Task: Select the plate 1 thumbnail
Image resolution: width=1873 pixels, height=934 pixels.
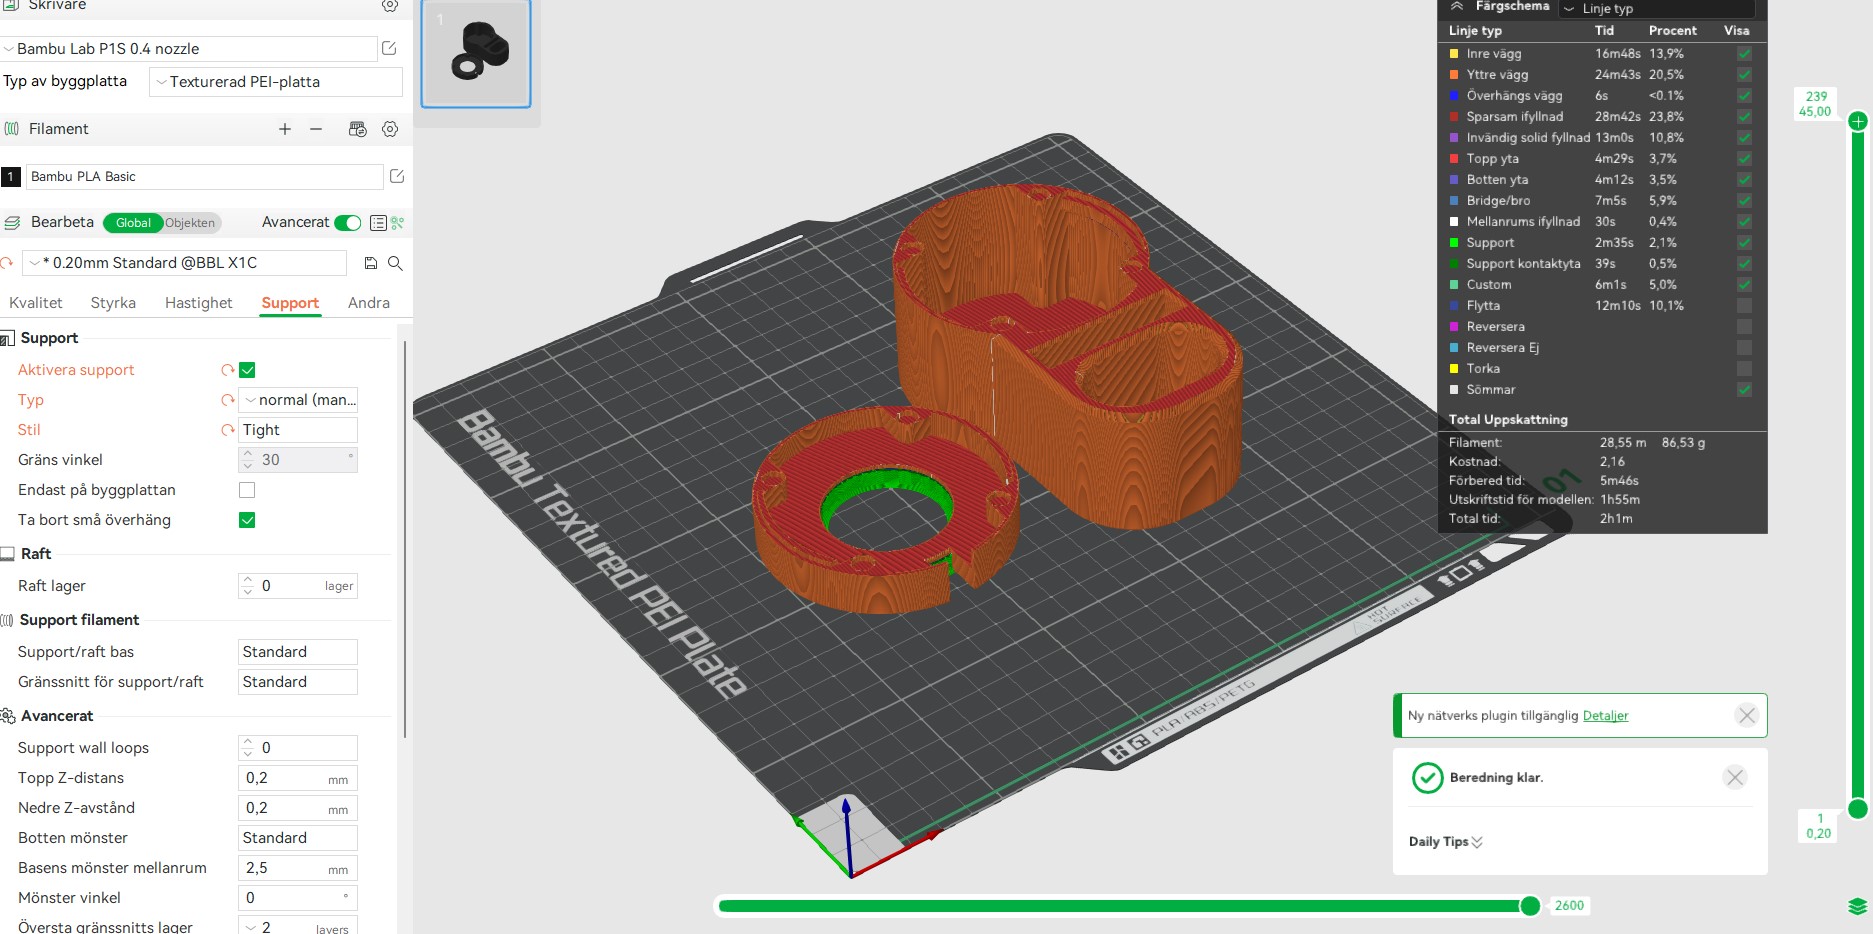Action: pyautogui.click(x=476, y=54)
